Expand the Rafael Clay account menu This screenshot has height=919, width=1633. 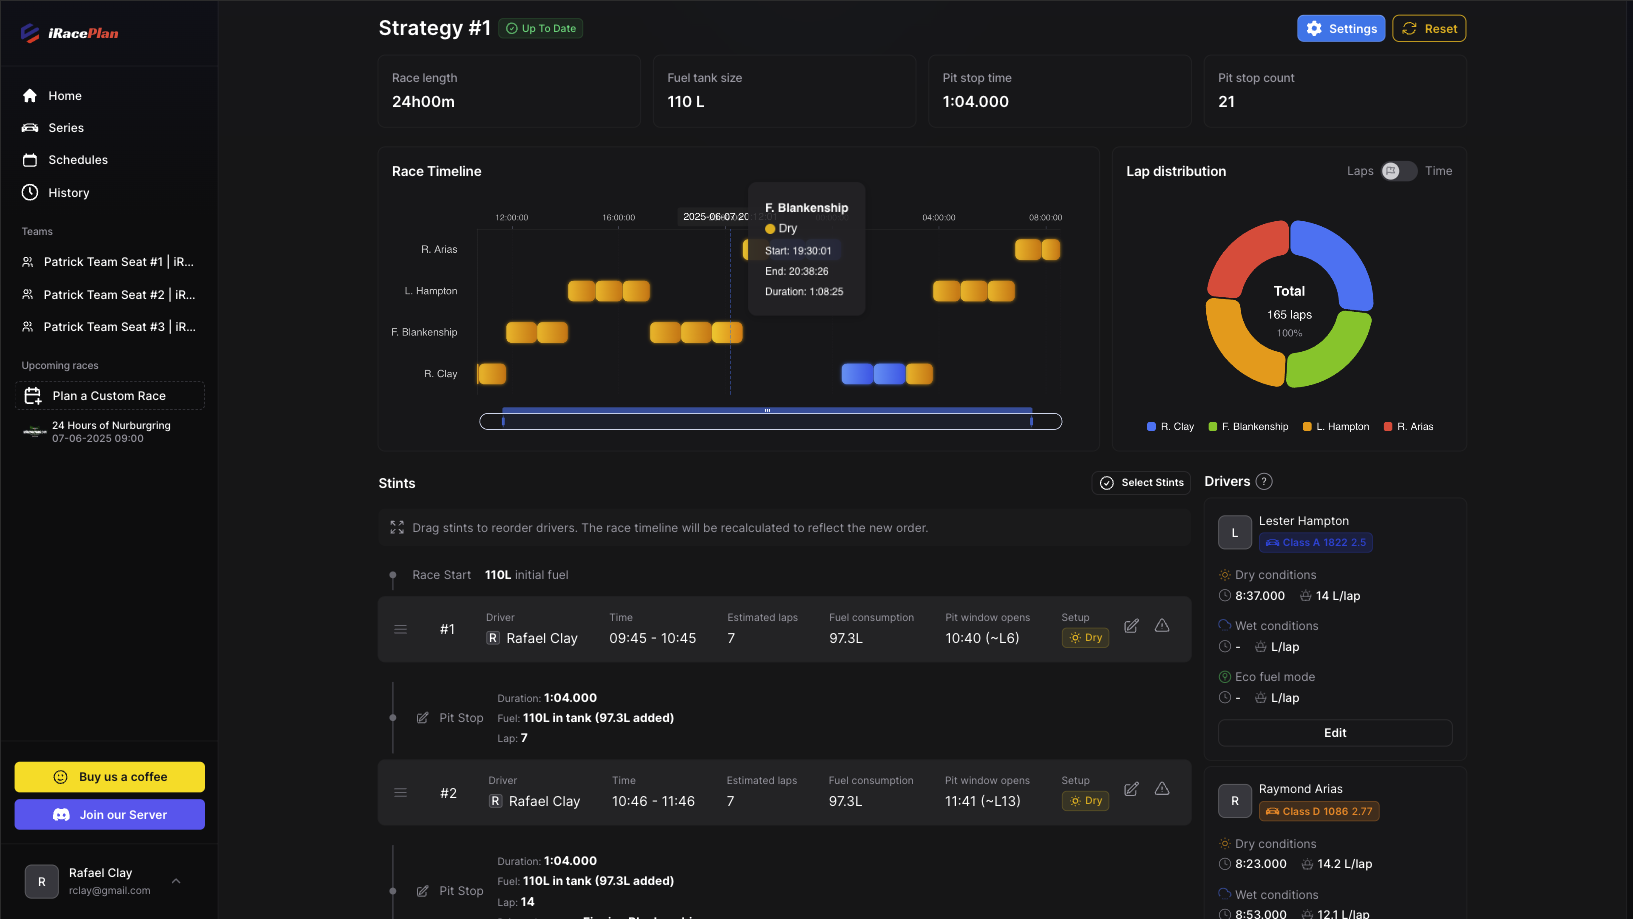click(x=176, y=881)
